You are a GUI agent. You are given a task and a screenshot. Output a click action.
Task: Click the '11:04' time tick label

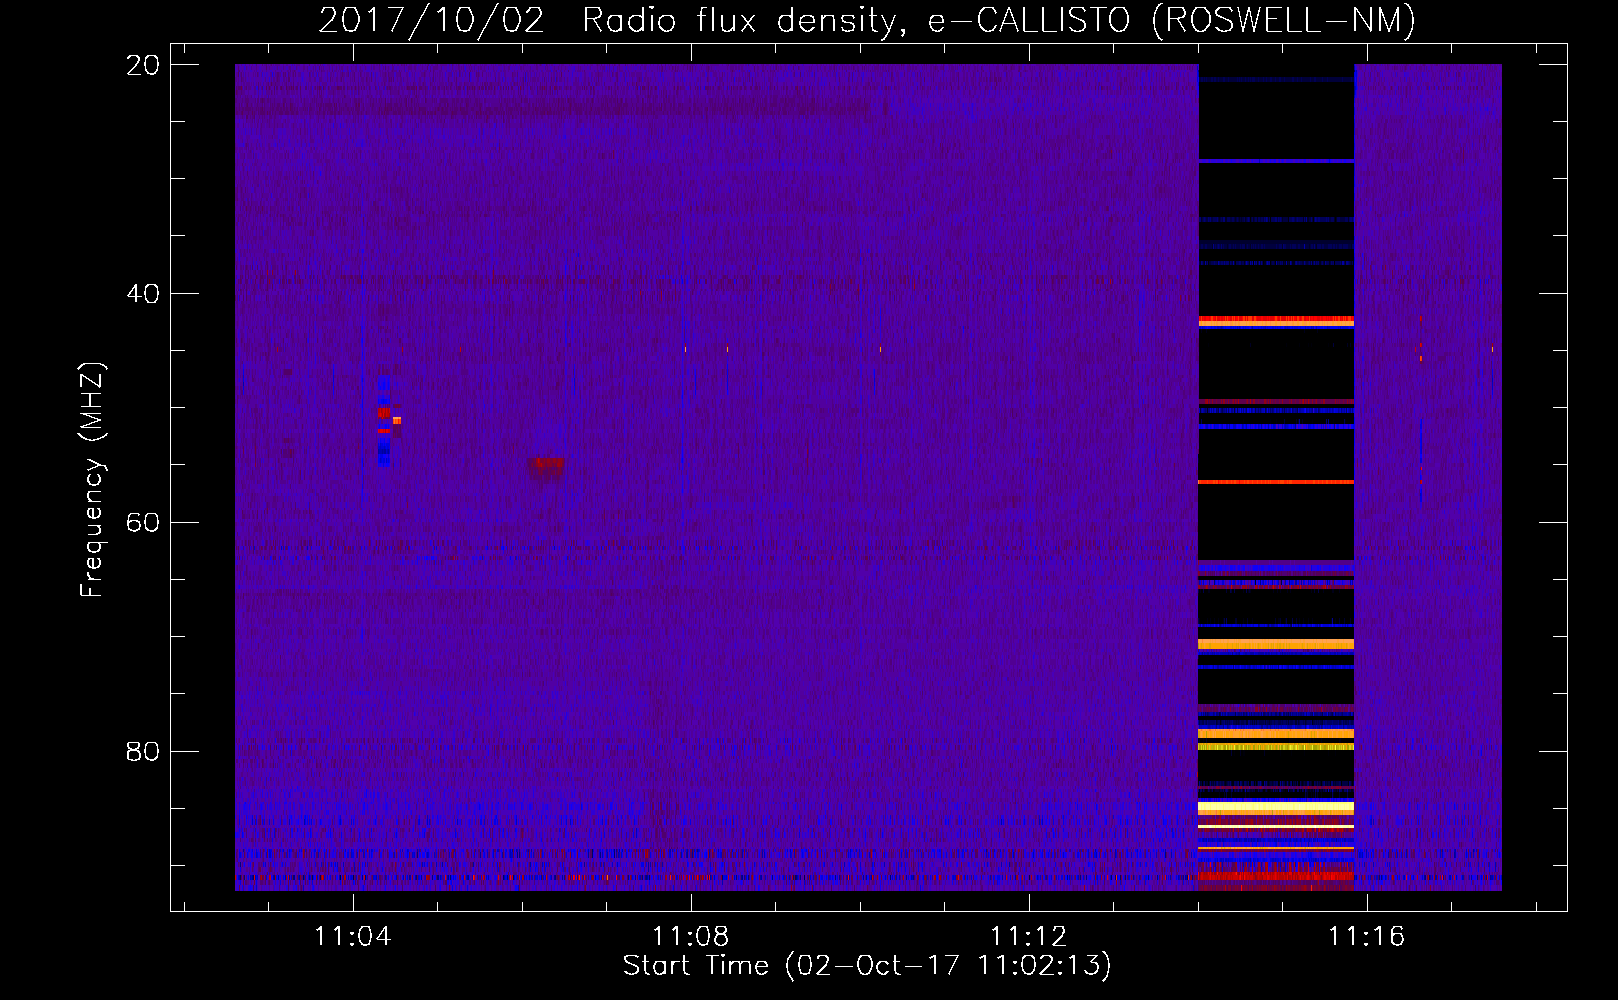point(353,937)
